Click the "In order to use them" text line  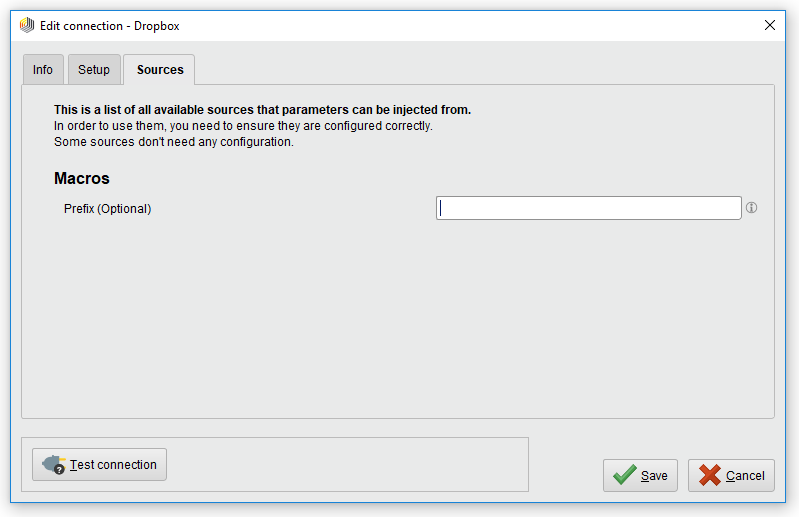pos(243,126)
